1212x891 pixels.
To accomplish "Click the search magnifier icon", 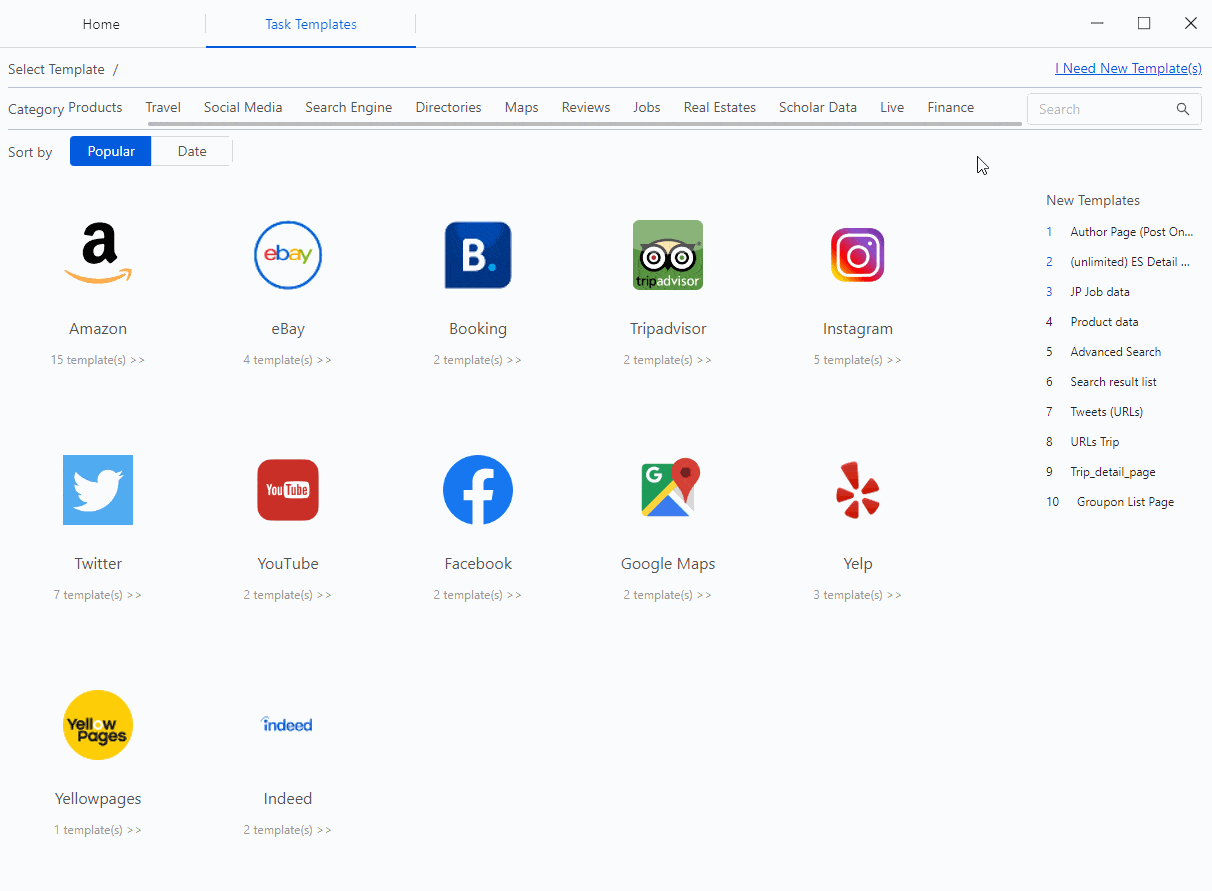I will 1183,109.
